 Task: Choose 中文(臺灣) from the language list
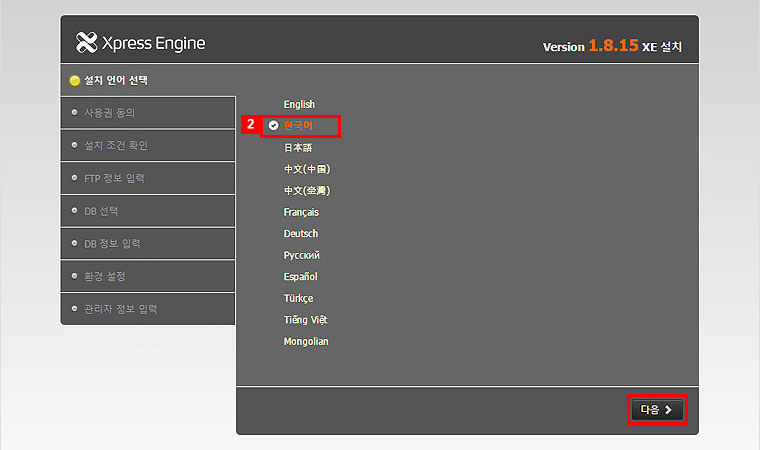[306, 190]
